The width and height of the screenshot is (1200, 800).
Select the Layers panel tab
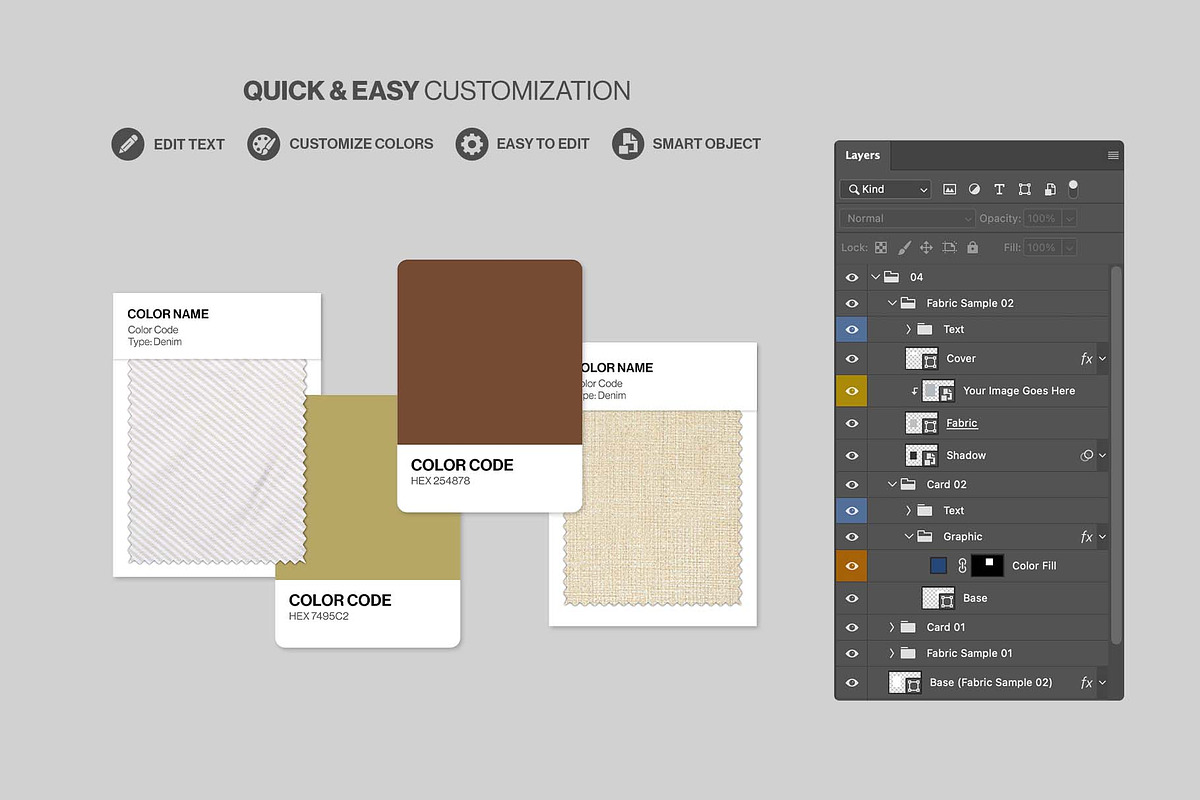tap(862, 156)
